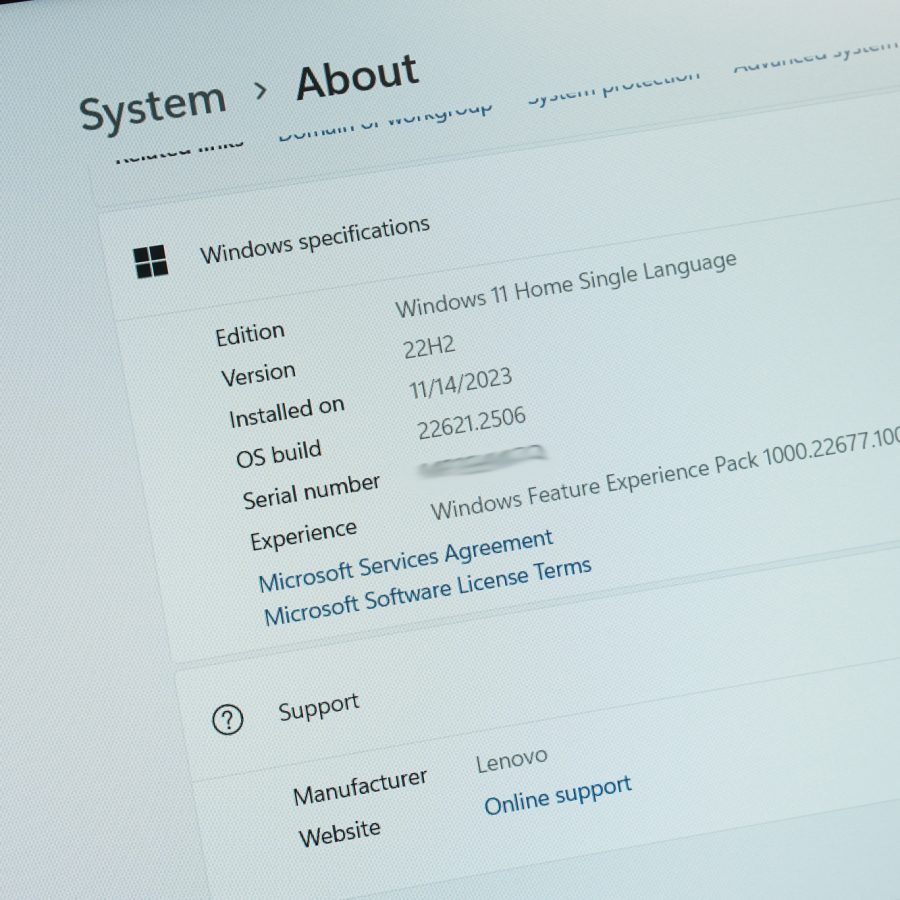This screenshot has width=900, height=900.
Task: Select the About page title
Action: tap(357, 76)
